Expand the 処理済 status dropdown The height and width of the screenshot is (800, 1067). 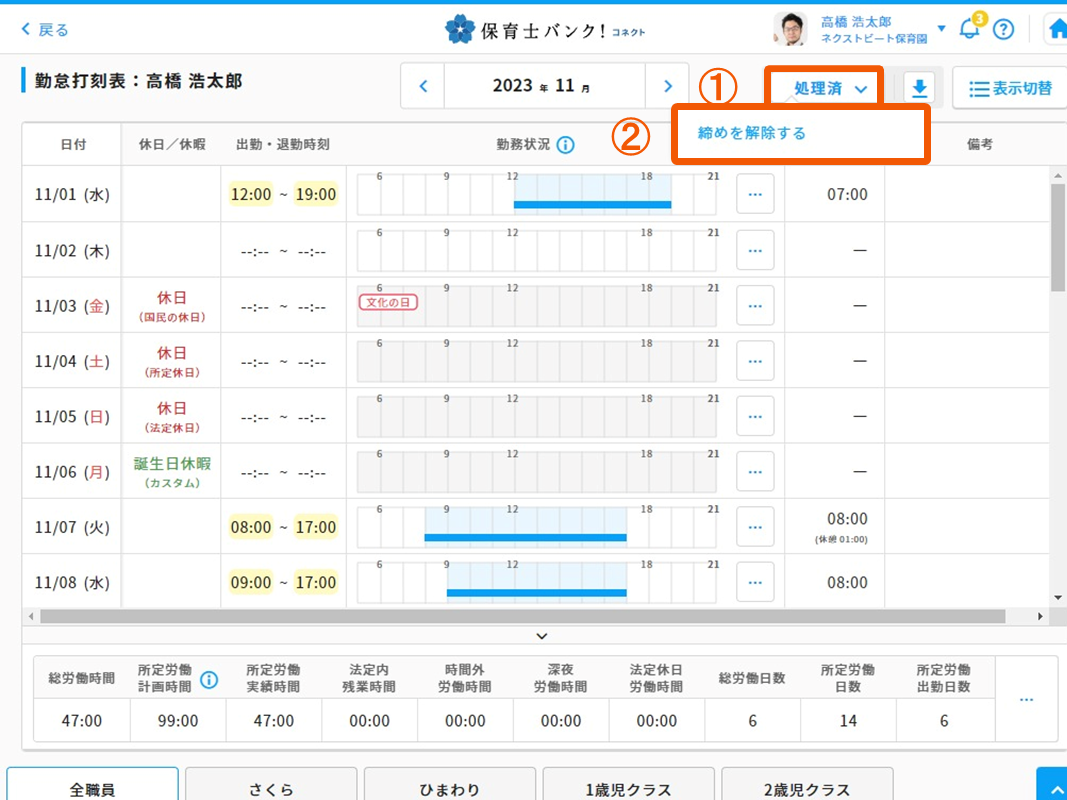(x=829, y=88)
